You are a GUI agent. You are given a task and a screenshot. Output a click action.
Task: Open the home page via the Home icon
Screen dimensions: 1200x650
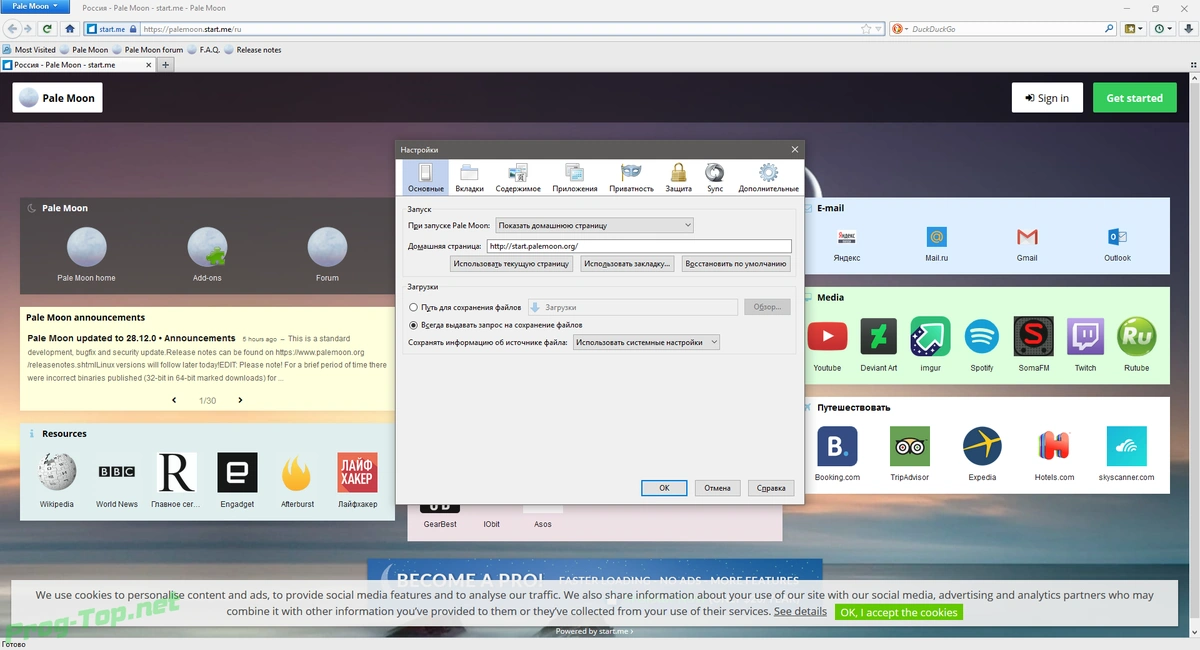pyautogui.click(x=69, y=29)
